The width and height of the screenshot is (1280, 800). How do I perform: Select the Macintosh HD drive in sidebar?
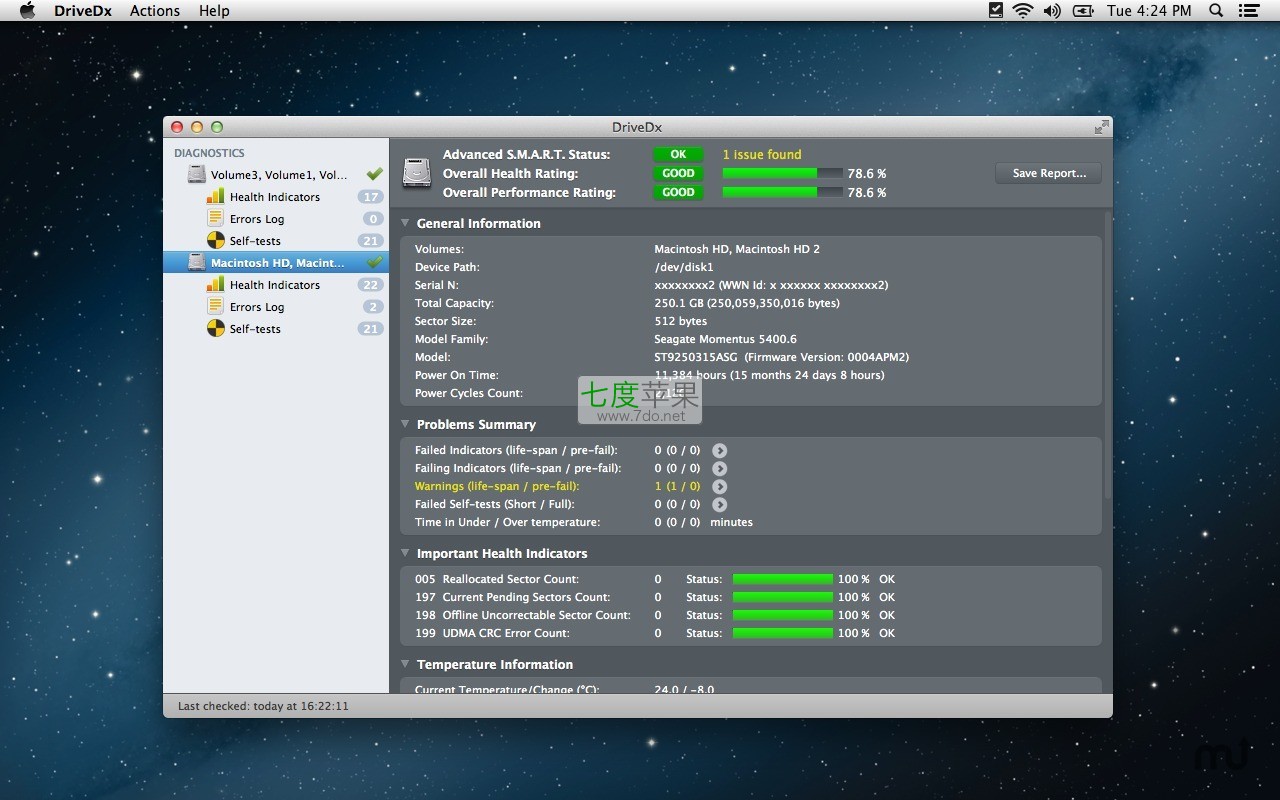[x=277, y=263]
